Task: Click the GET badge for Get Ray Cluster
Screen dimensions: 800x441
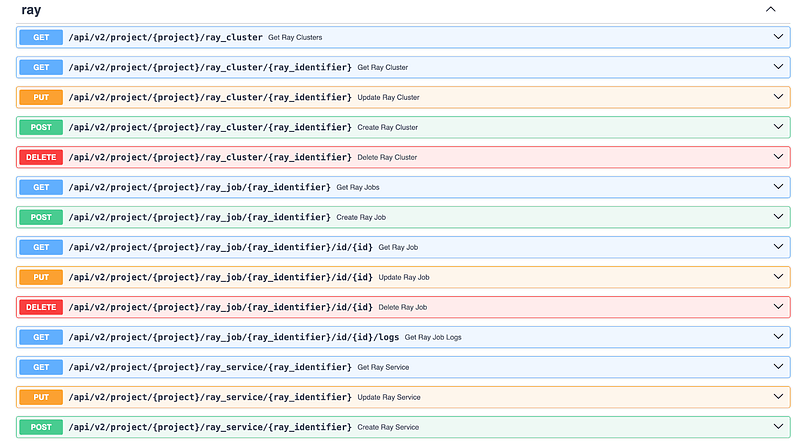Action: [41, 67]
